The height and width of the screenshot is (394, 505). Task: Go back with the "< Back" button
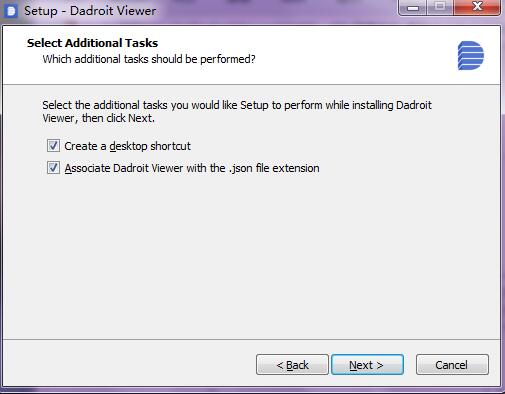tap(292, 365)
